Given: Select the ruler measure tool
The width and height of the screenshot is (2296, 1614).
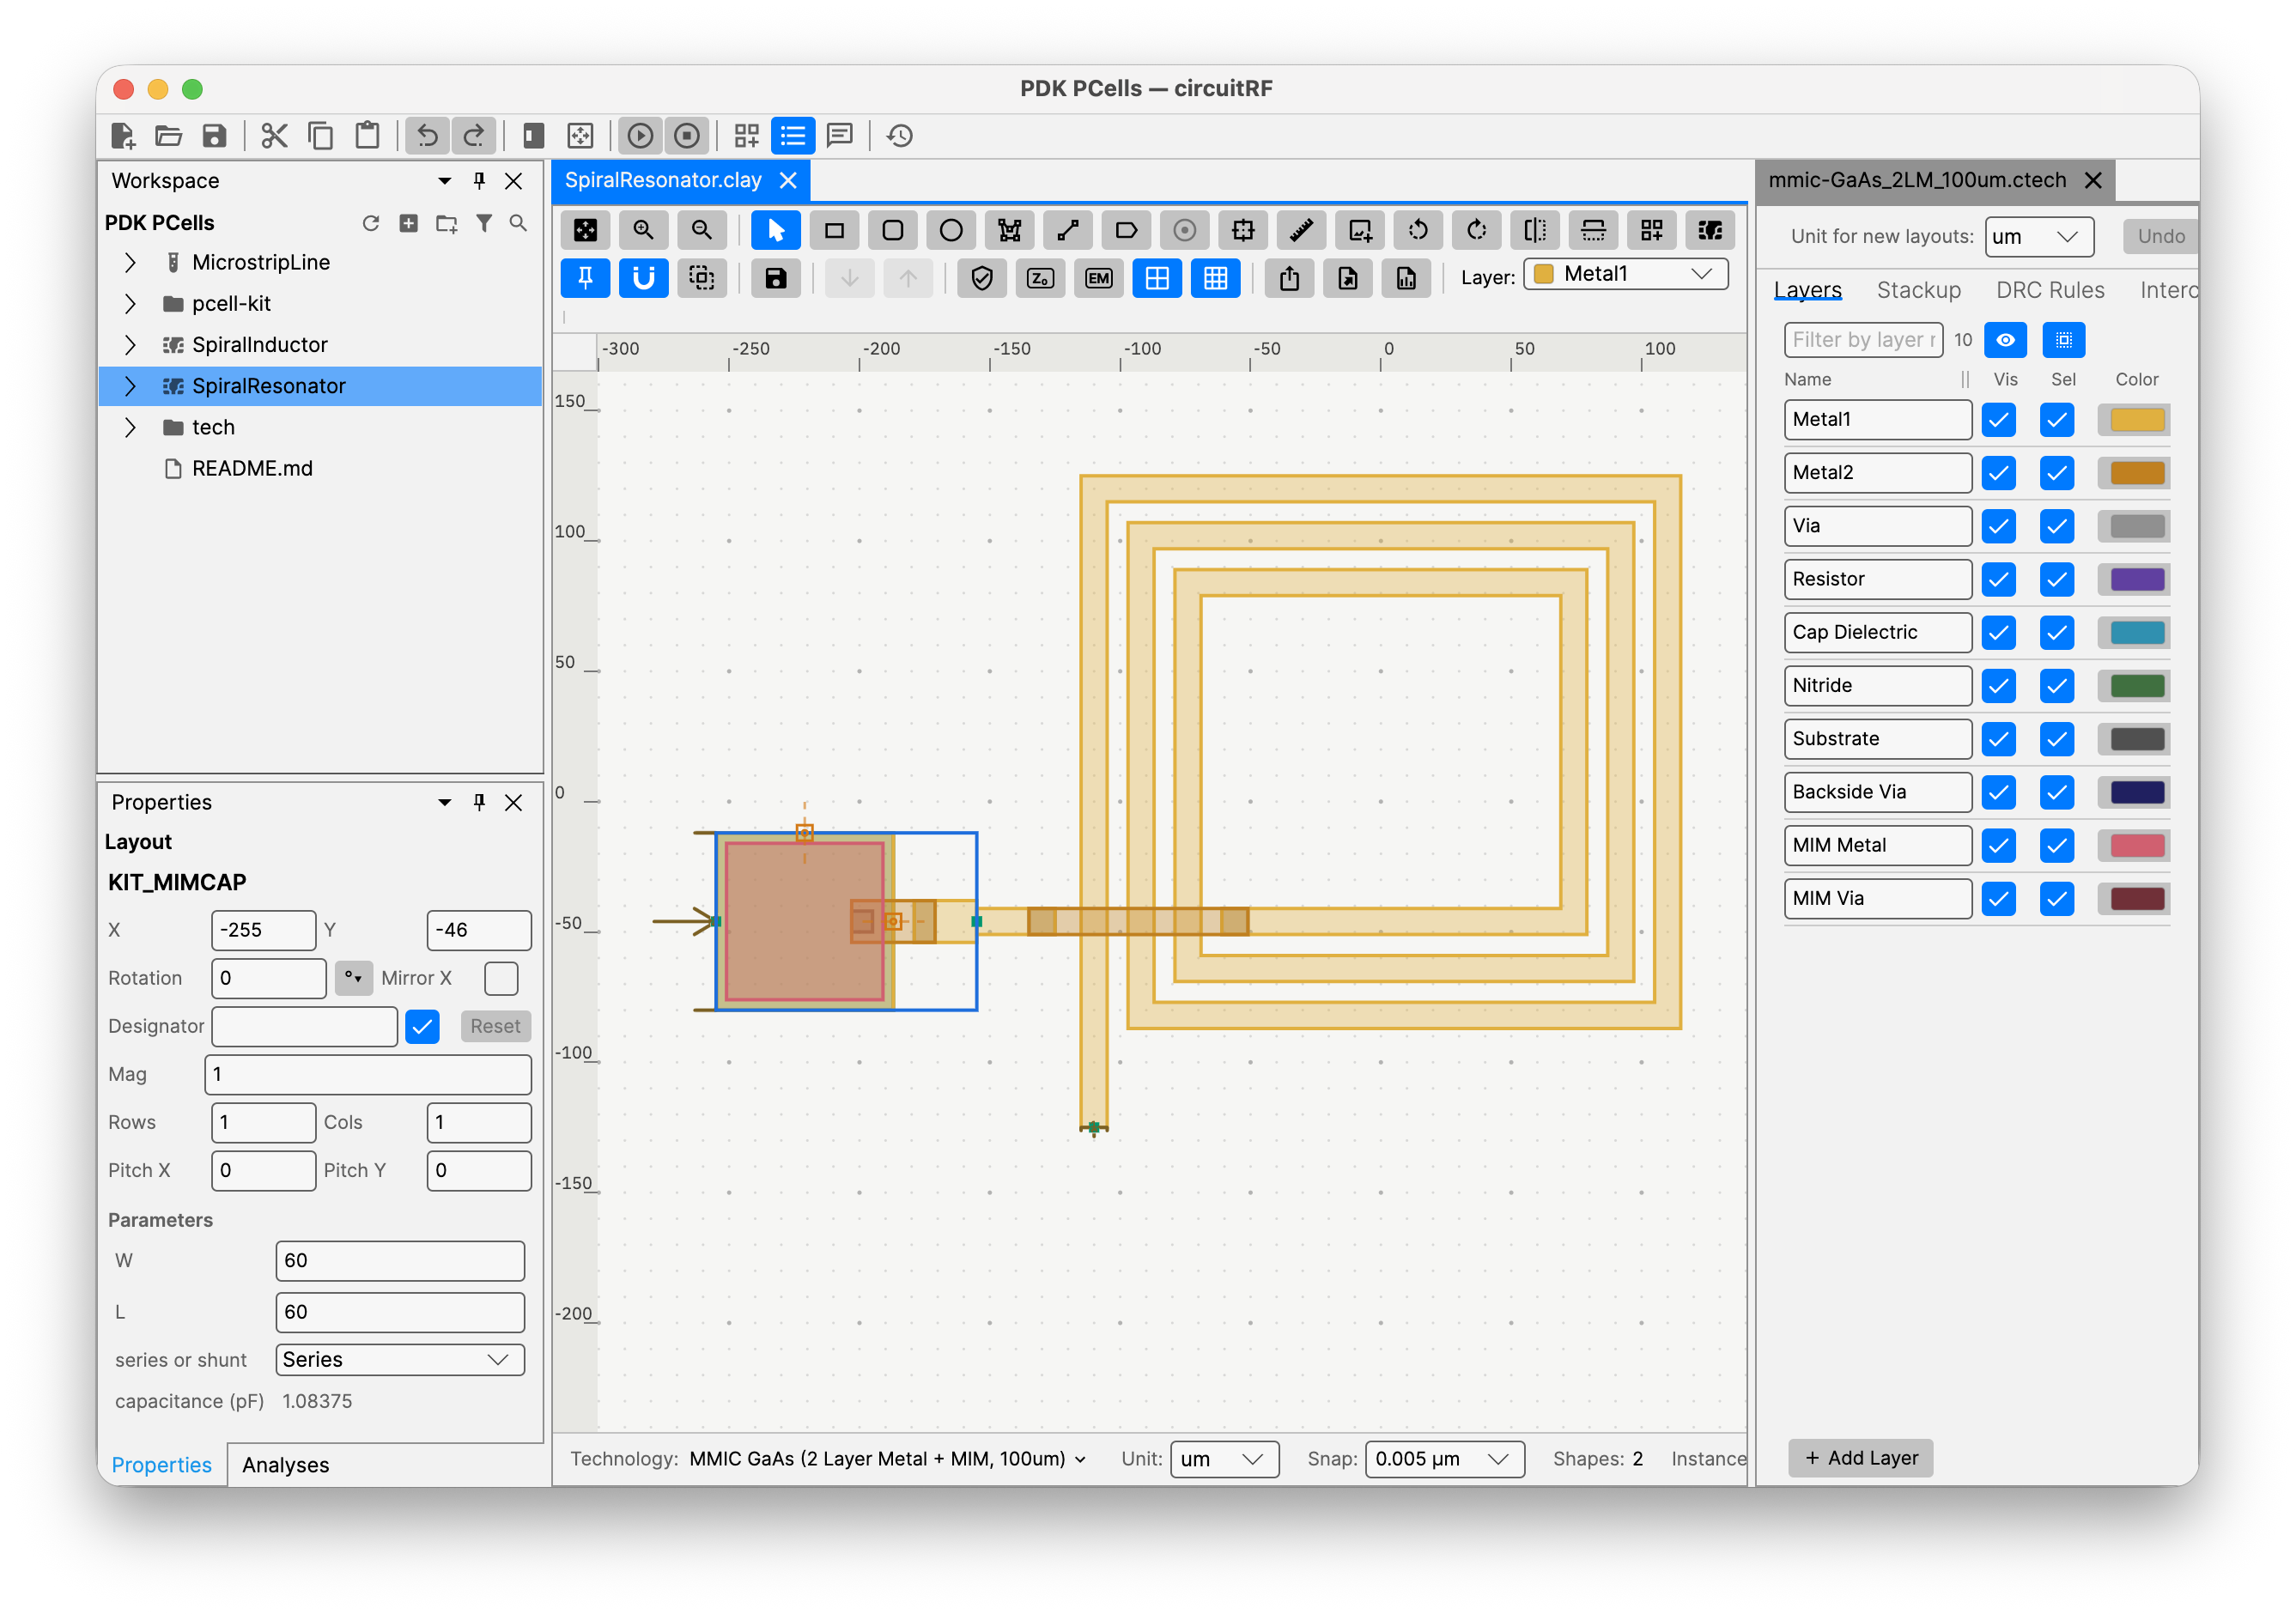Looking at the screenshot, I should pos(1301,231).
